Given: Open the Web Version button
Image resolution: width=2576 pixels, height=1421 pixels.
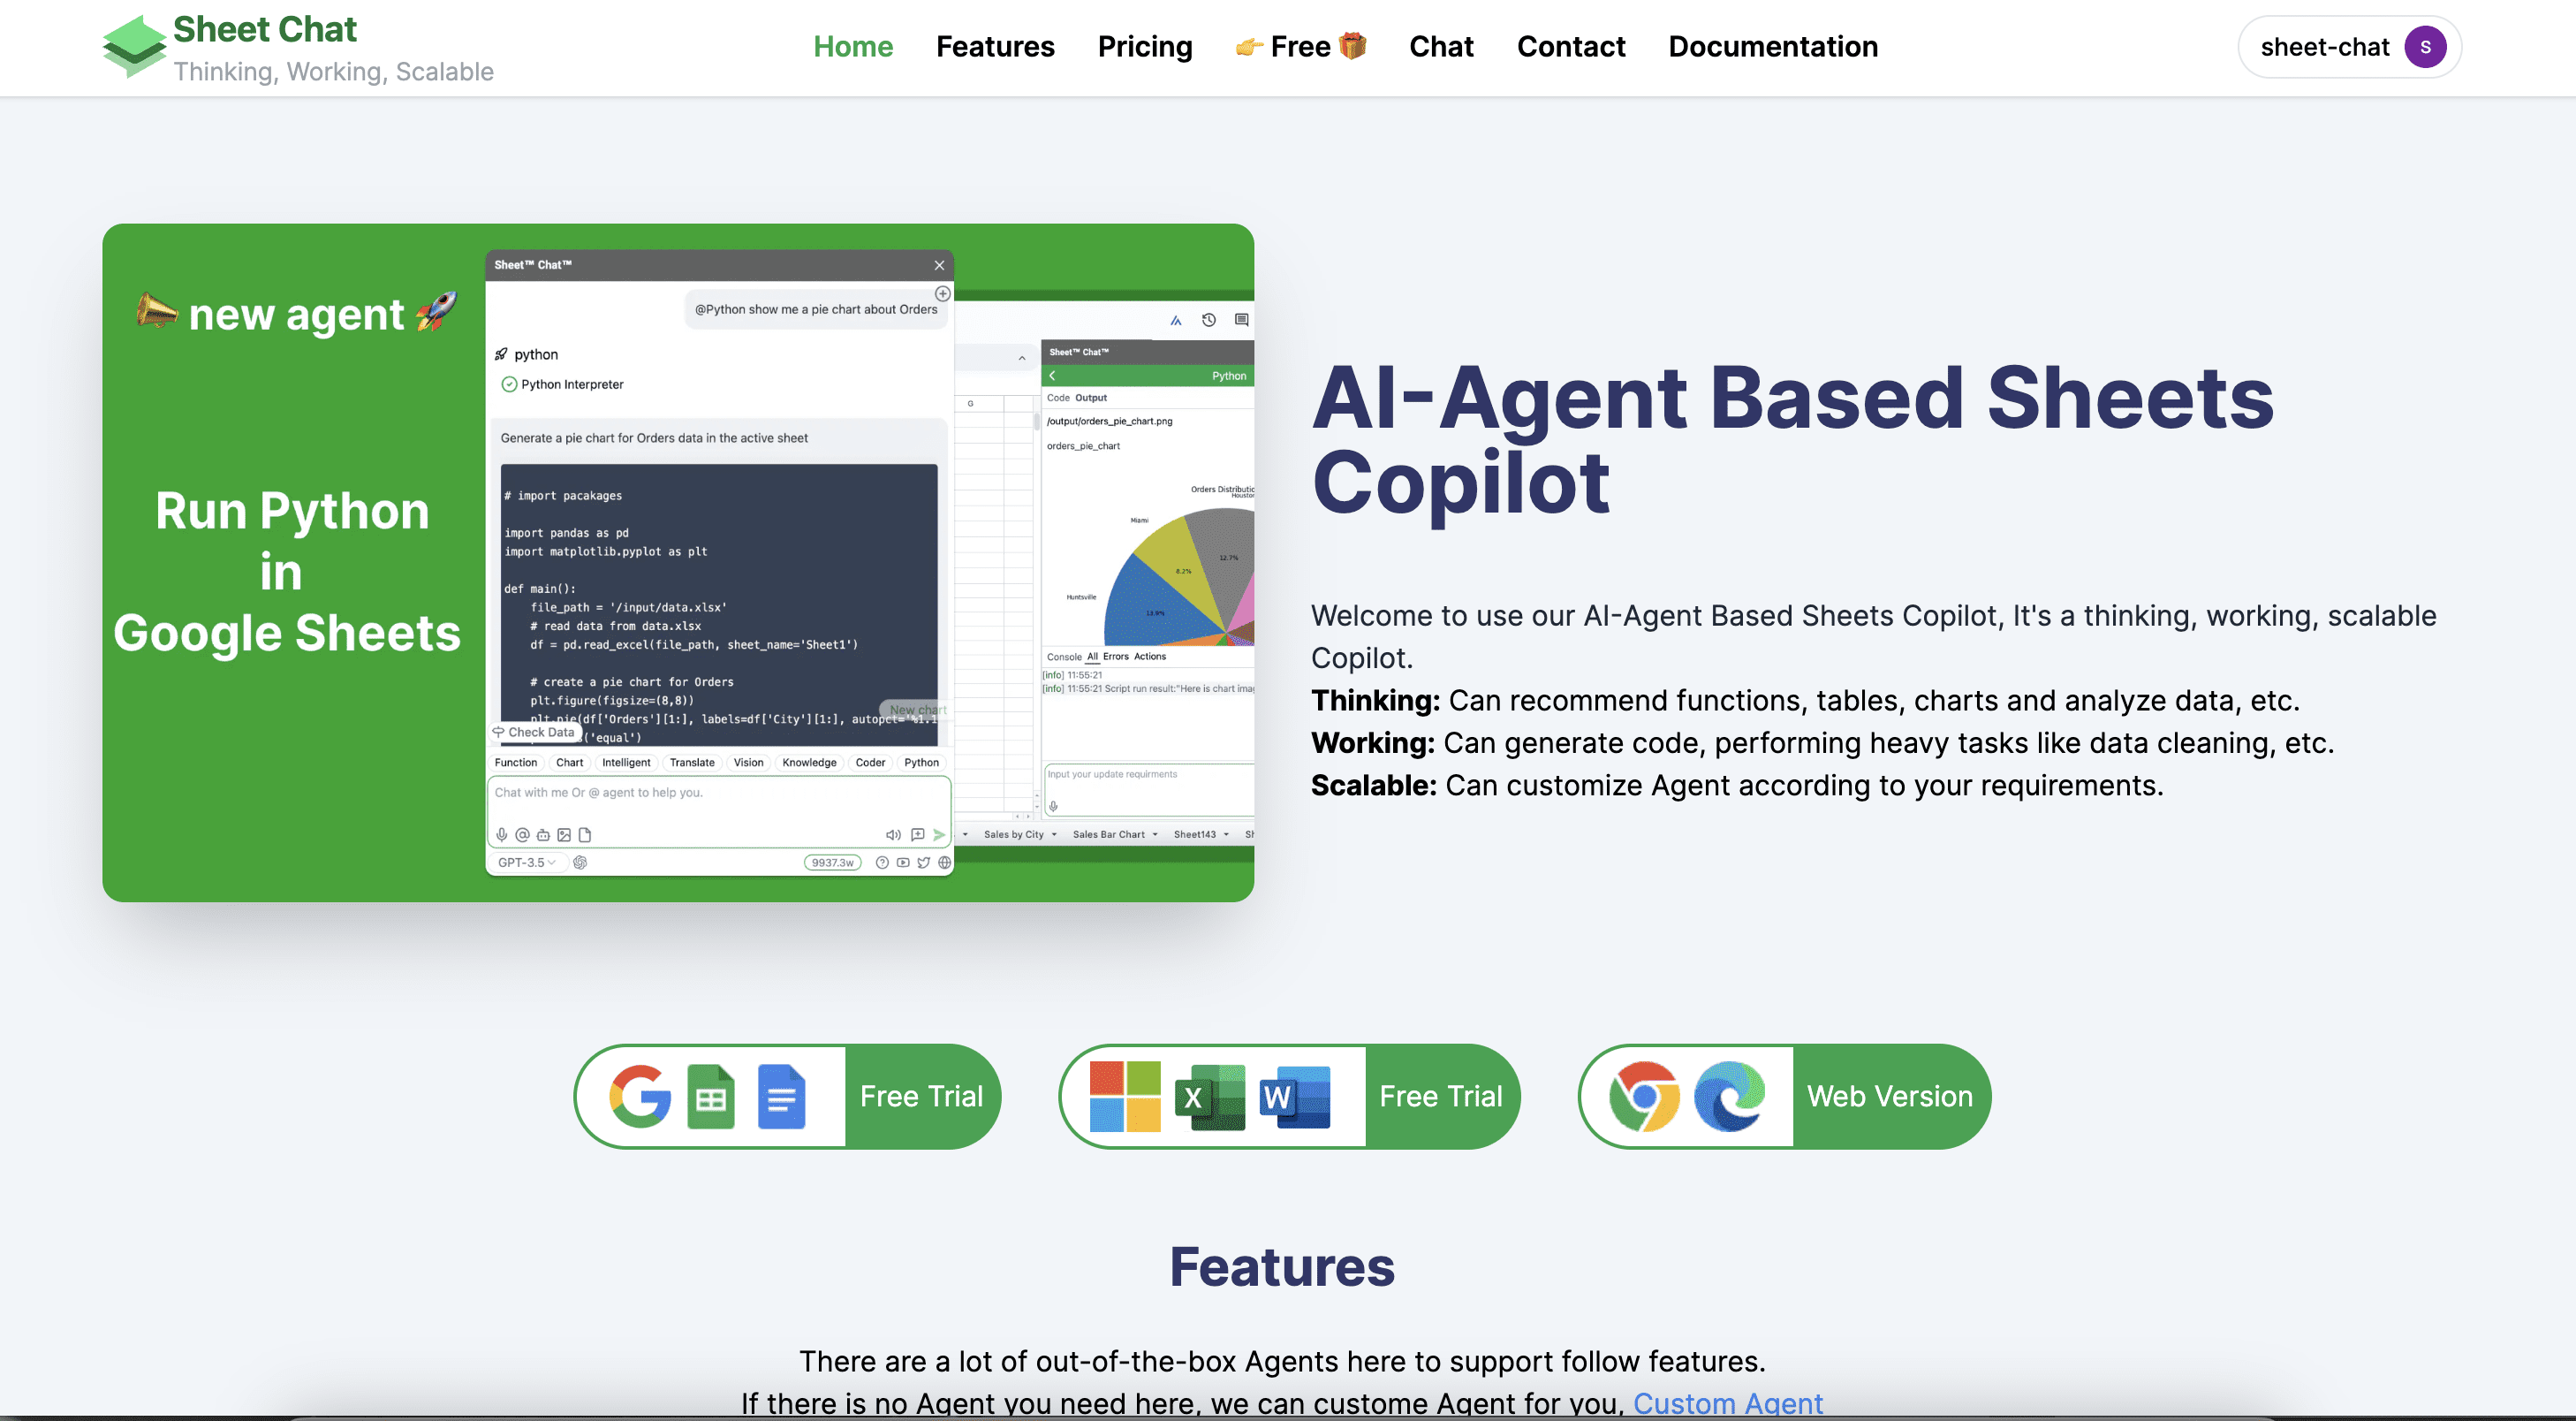Looking at the screenshot, I should click(1889, 1096).
